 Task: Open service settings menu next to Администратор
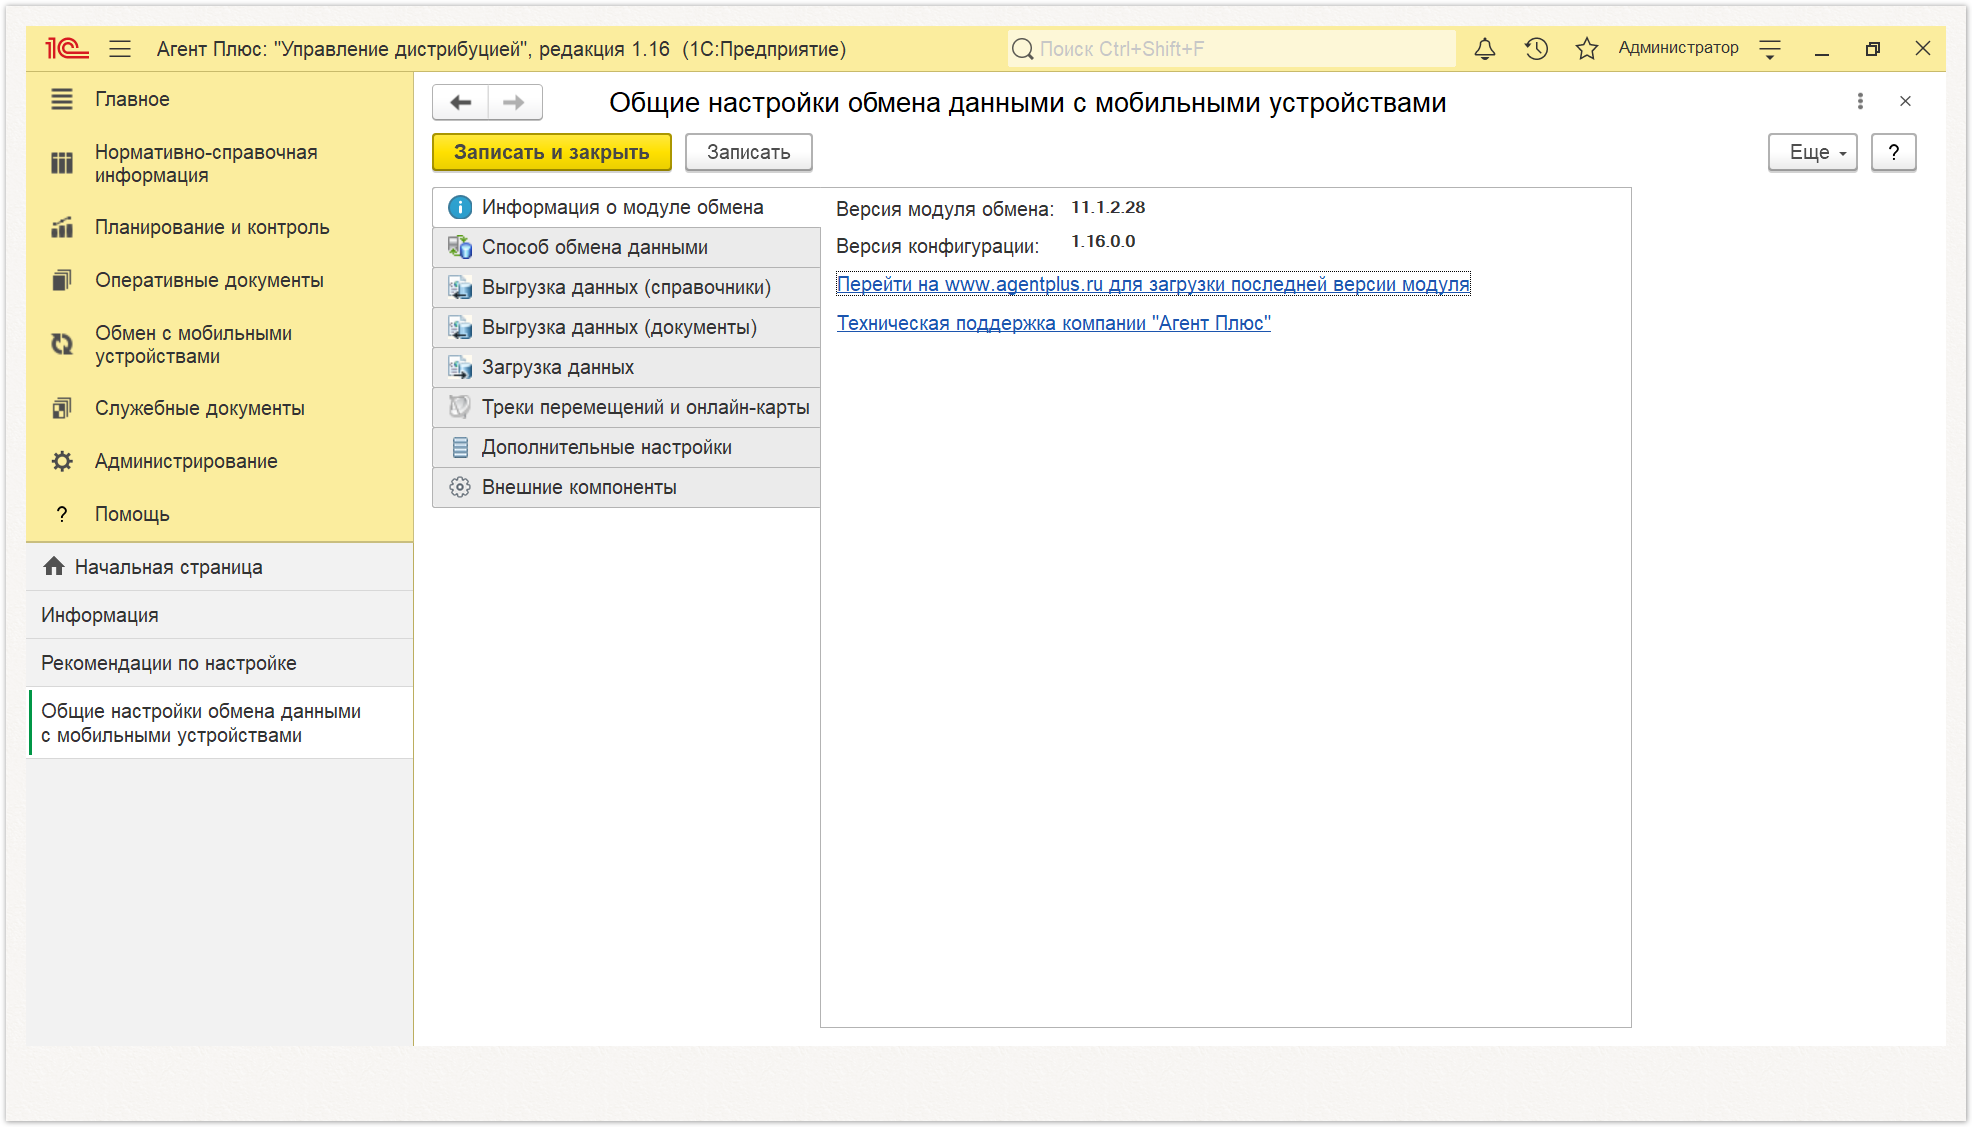1770,49
